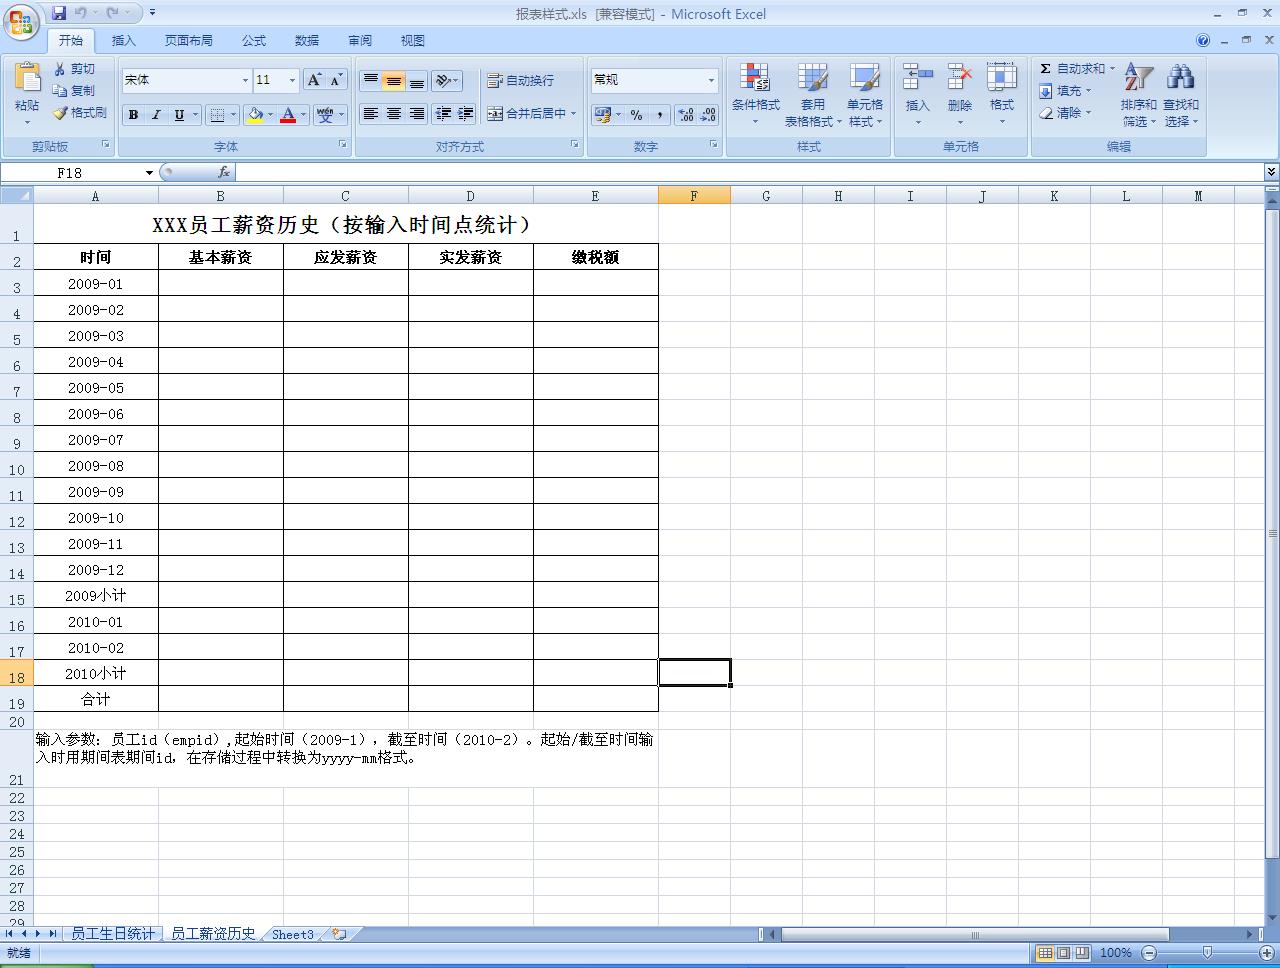Switch to the 插入 ribbon tab
1280x968 pixels.
(124, 41)
